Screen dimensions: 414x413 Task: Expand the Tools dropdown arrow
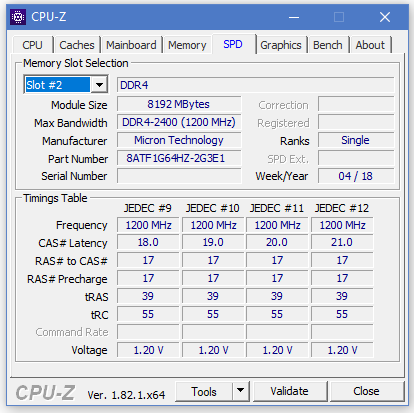click(x=241, y=390)
